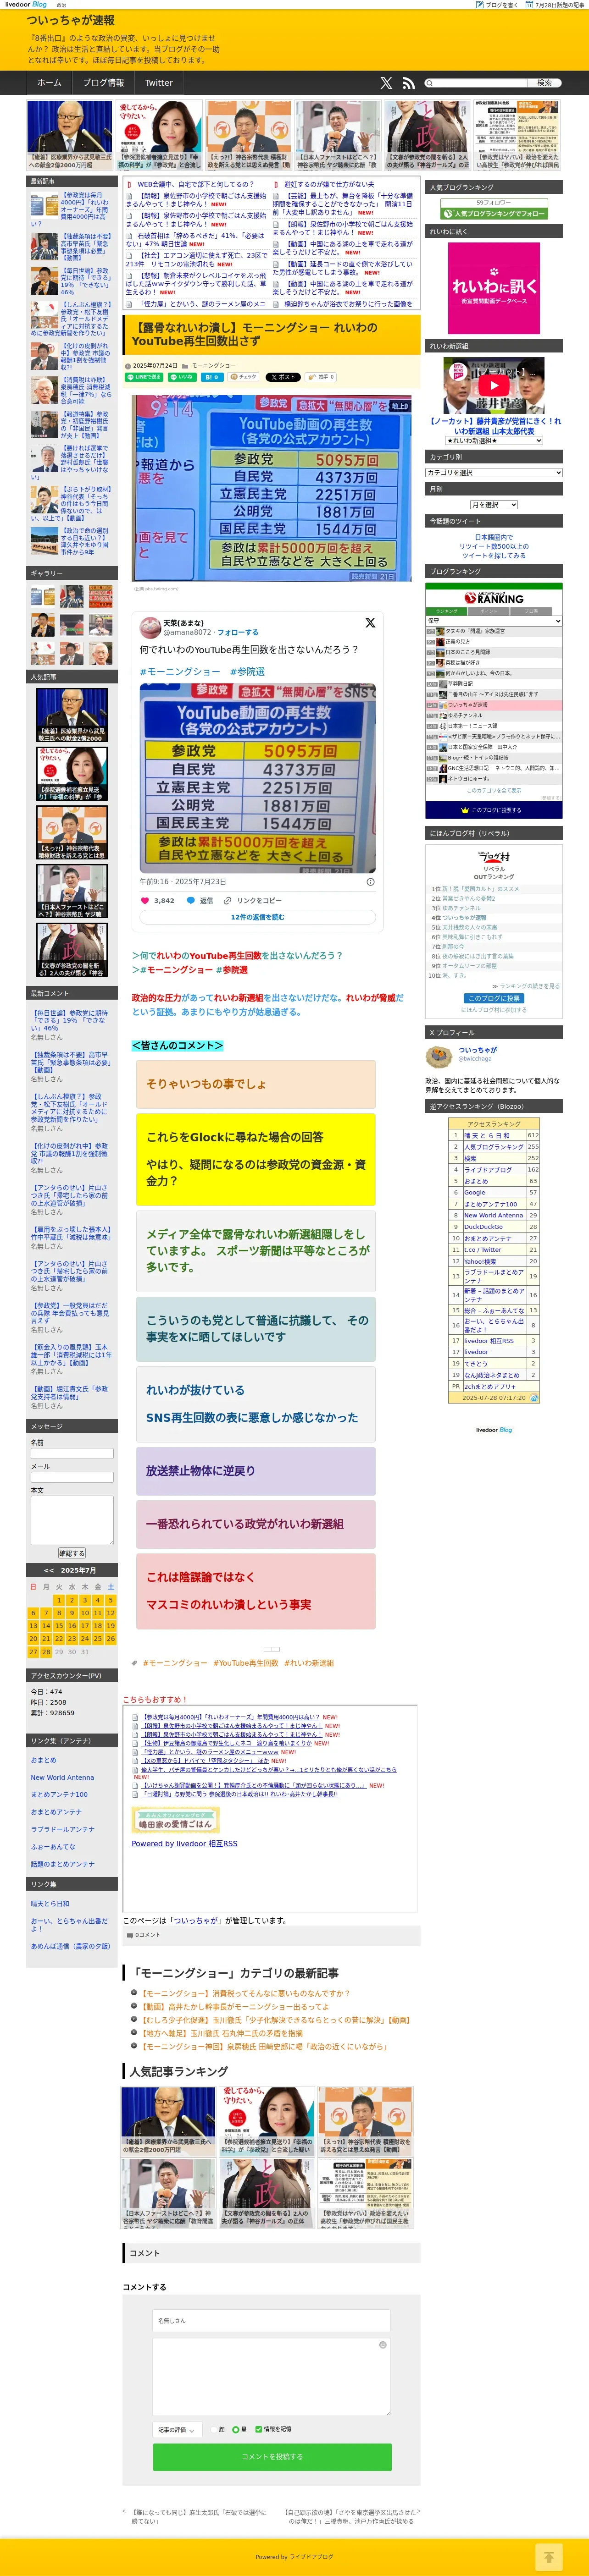589x2576 pixels.
Task: Click the green いいね button under article title
Action: pyautogui.click(x=182, y=377)
